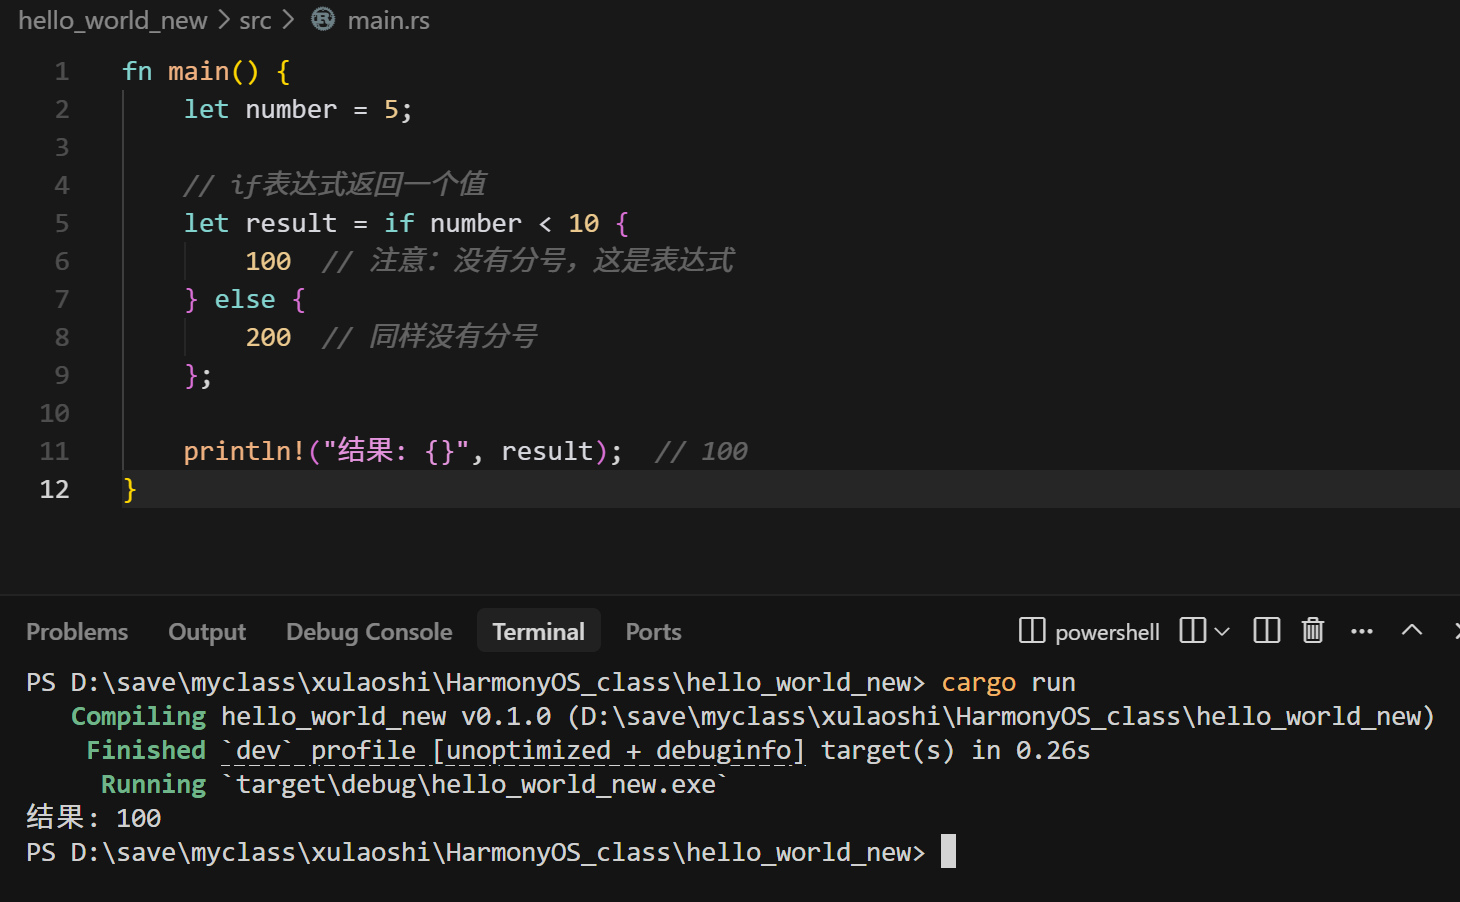Switch to the Output tab
The width and height of the screenshot is (1460, 902).
coord(207,632)
